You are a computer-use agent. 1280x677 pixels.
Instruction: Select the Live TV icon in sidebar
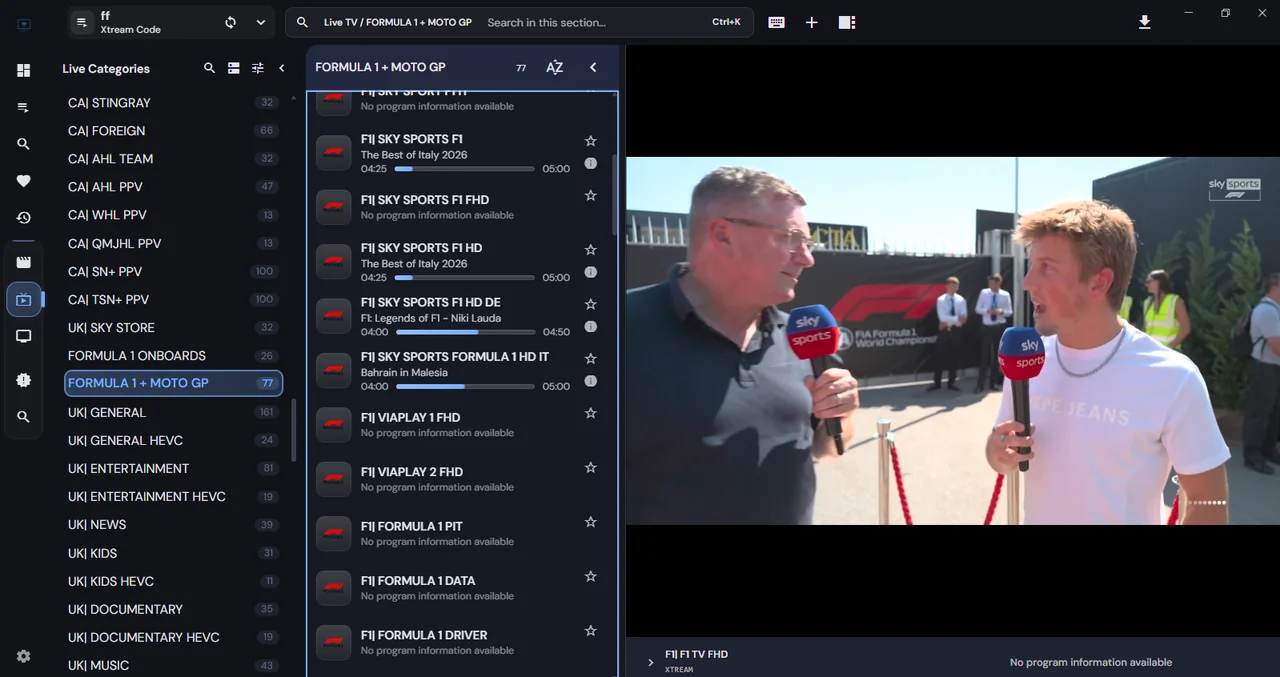[23, 299]
